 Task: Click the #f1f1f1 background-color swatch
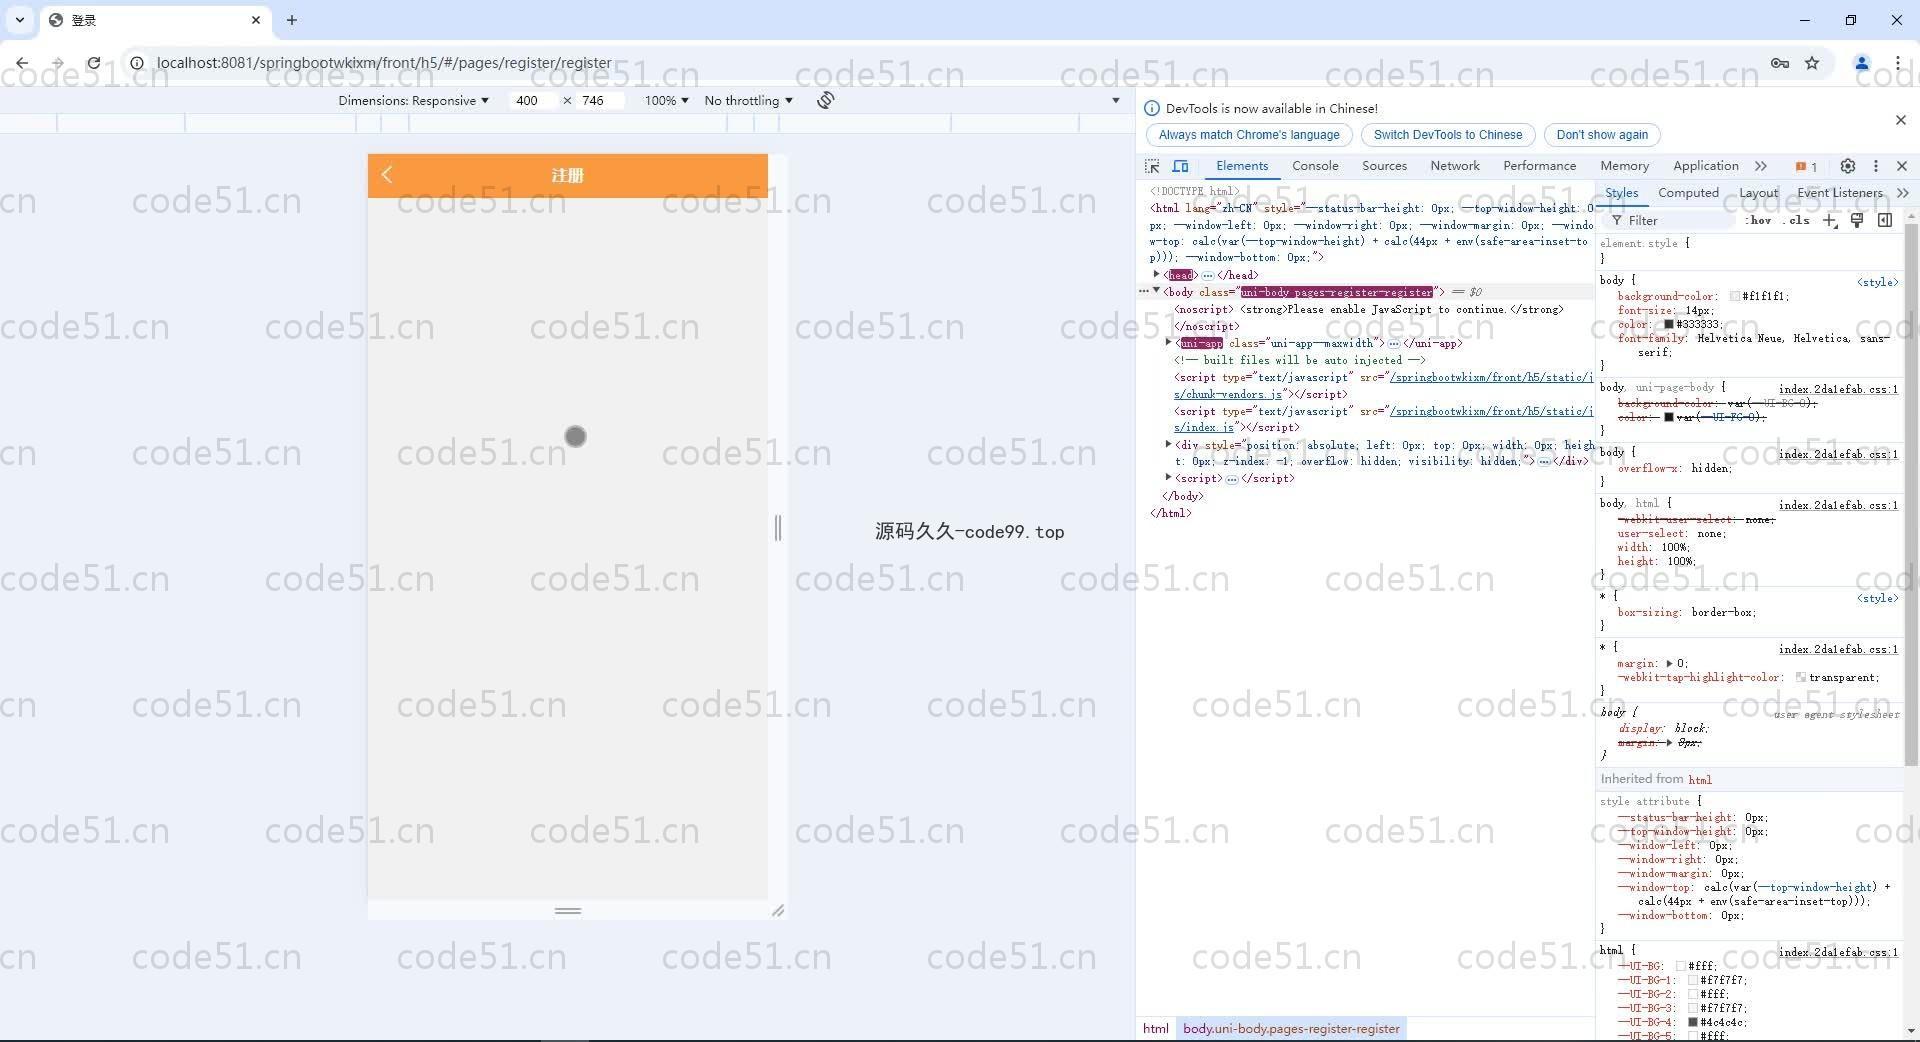tap(1735, 296)
